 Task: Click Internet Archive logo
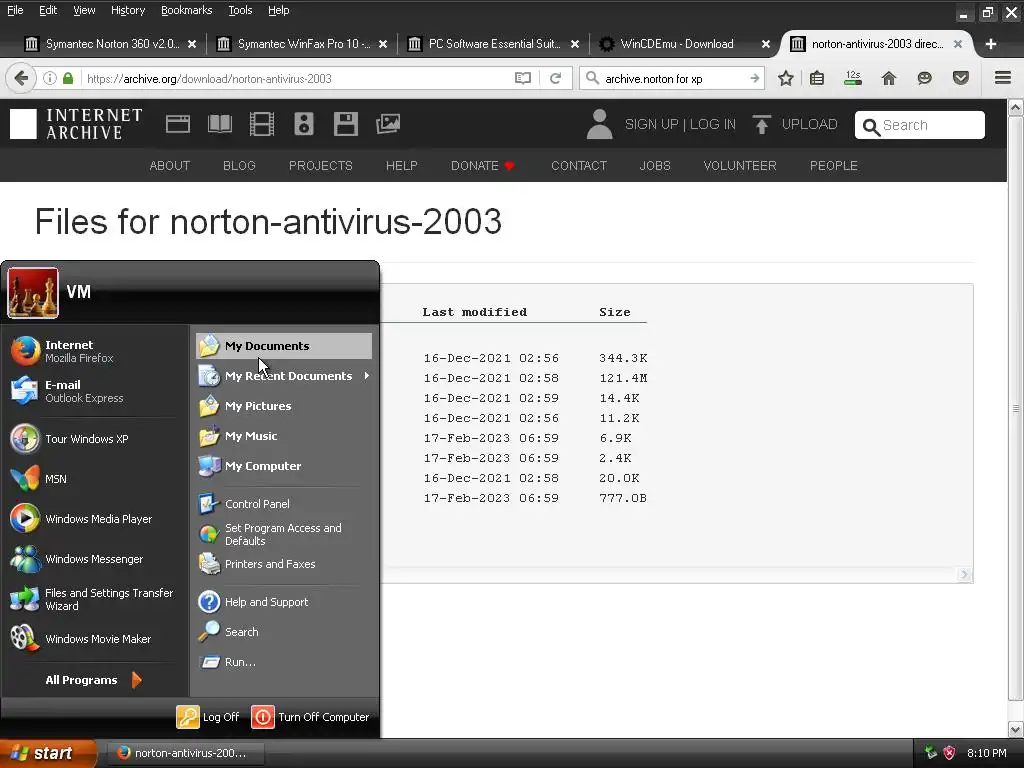(x=76, y=124)
